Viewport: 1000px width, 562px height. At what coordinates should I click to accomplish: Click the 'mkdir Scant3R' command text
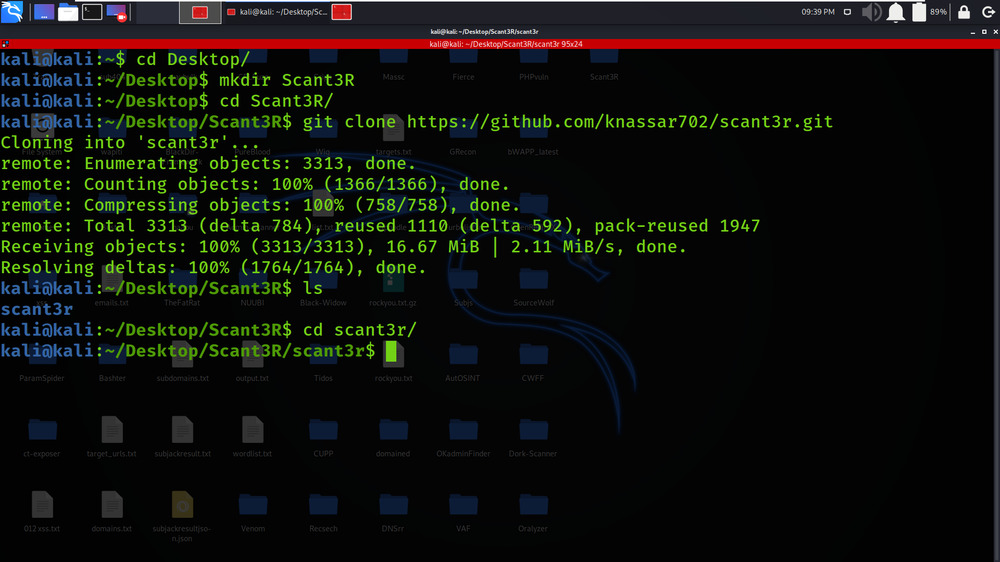(x=287, y=80)
